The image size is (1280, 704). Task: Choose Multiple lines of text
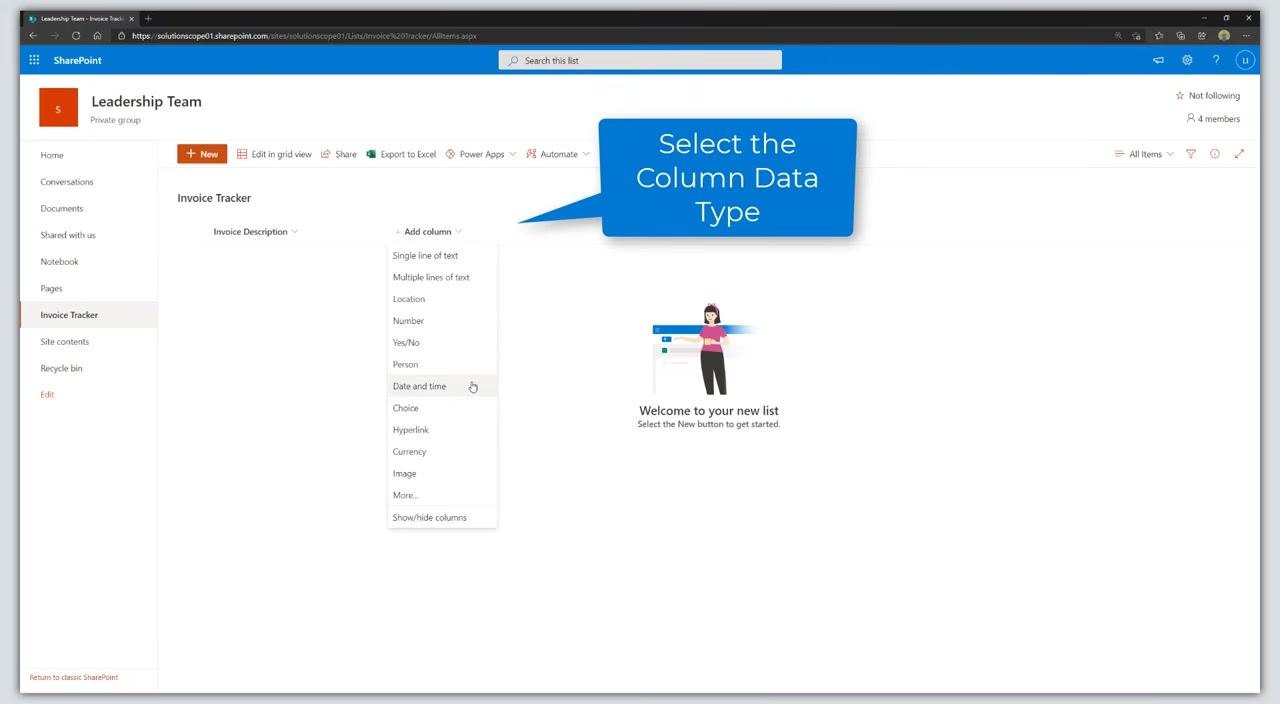coord(442,278)
